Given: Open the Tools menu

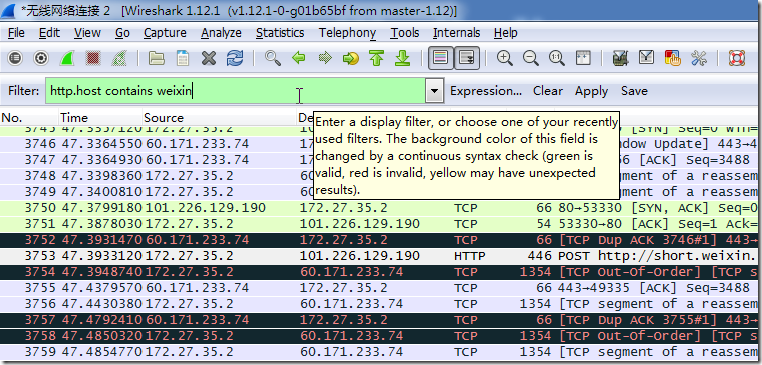Looking at the screenshot, I should coord(405,33).
